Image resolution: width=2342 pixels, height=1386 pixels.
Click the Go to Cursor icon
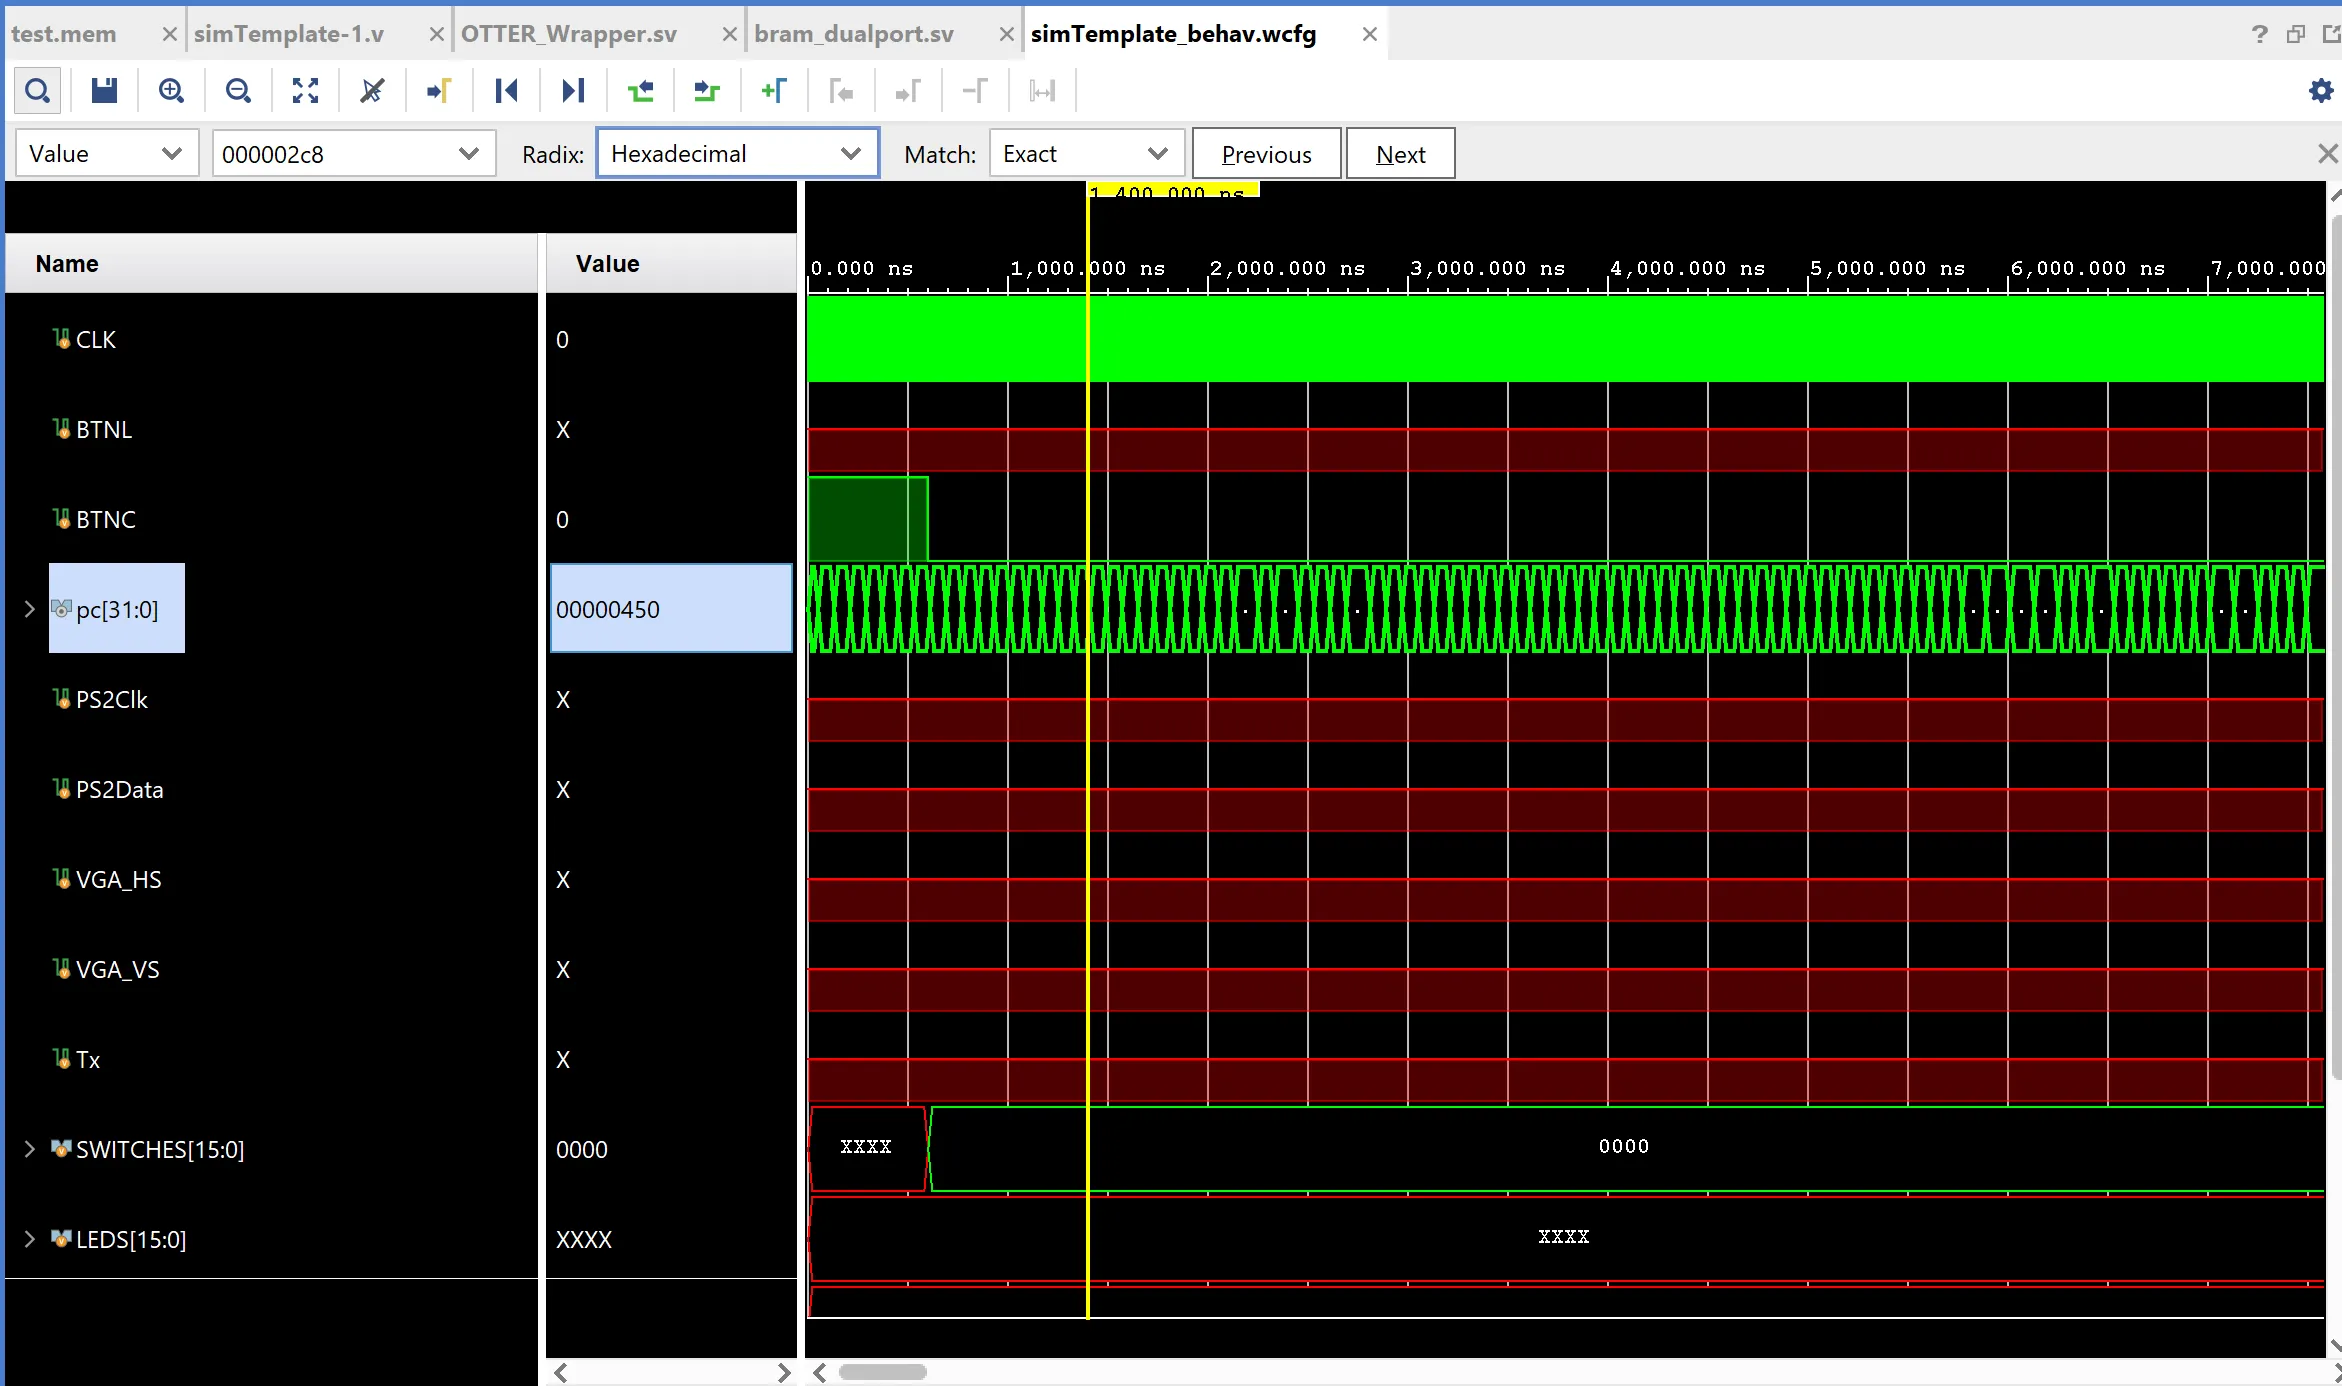point(439,91)
